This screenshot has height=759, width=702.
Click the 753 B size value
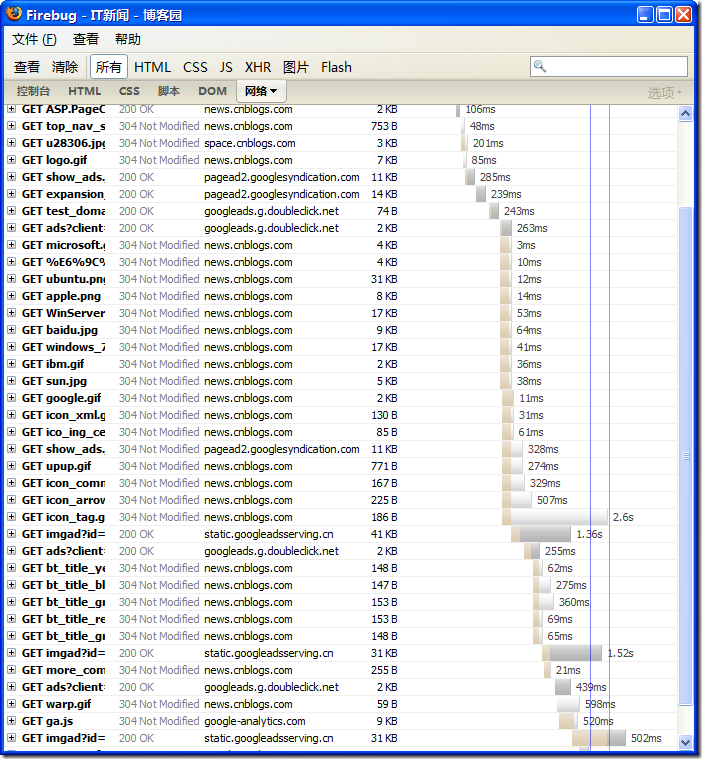click(x=384, y=126)
